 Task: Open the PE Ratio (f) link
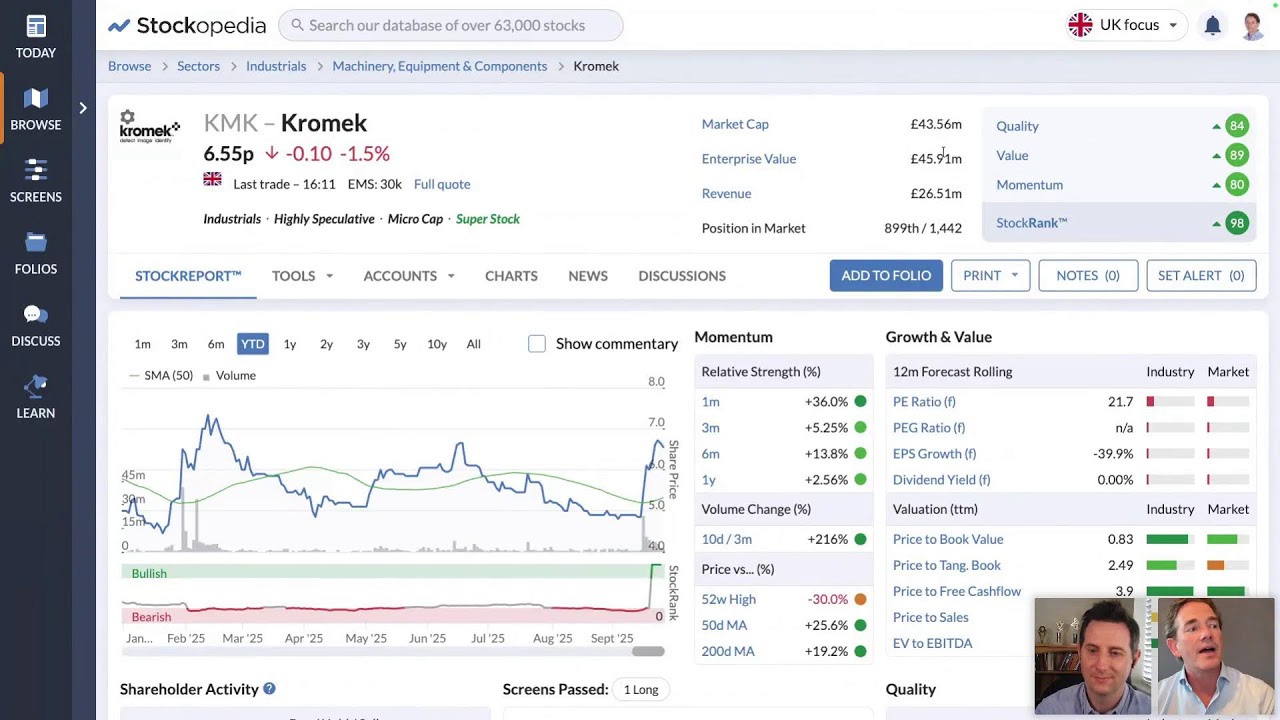pos(924,402)
